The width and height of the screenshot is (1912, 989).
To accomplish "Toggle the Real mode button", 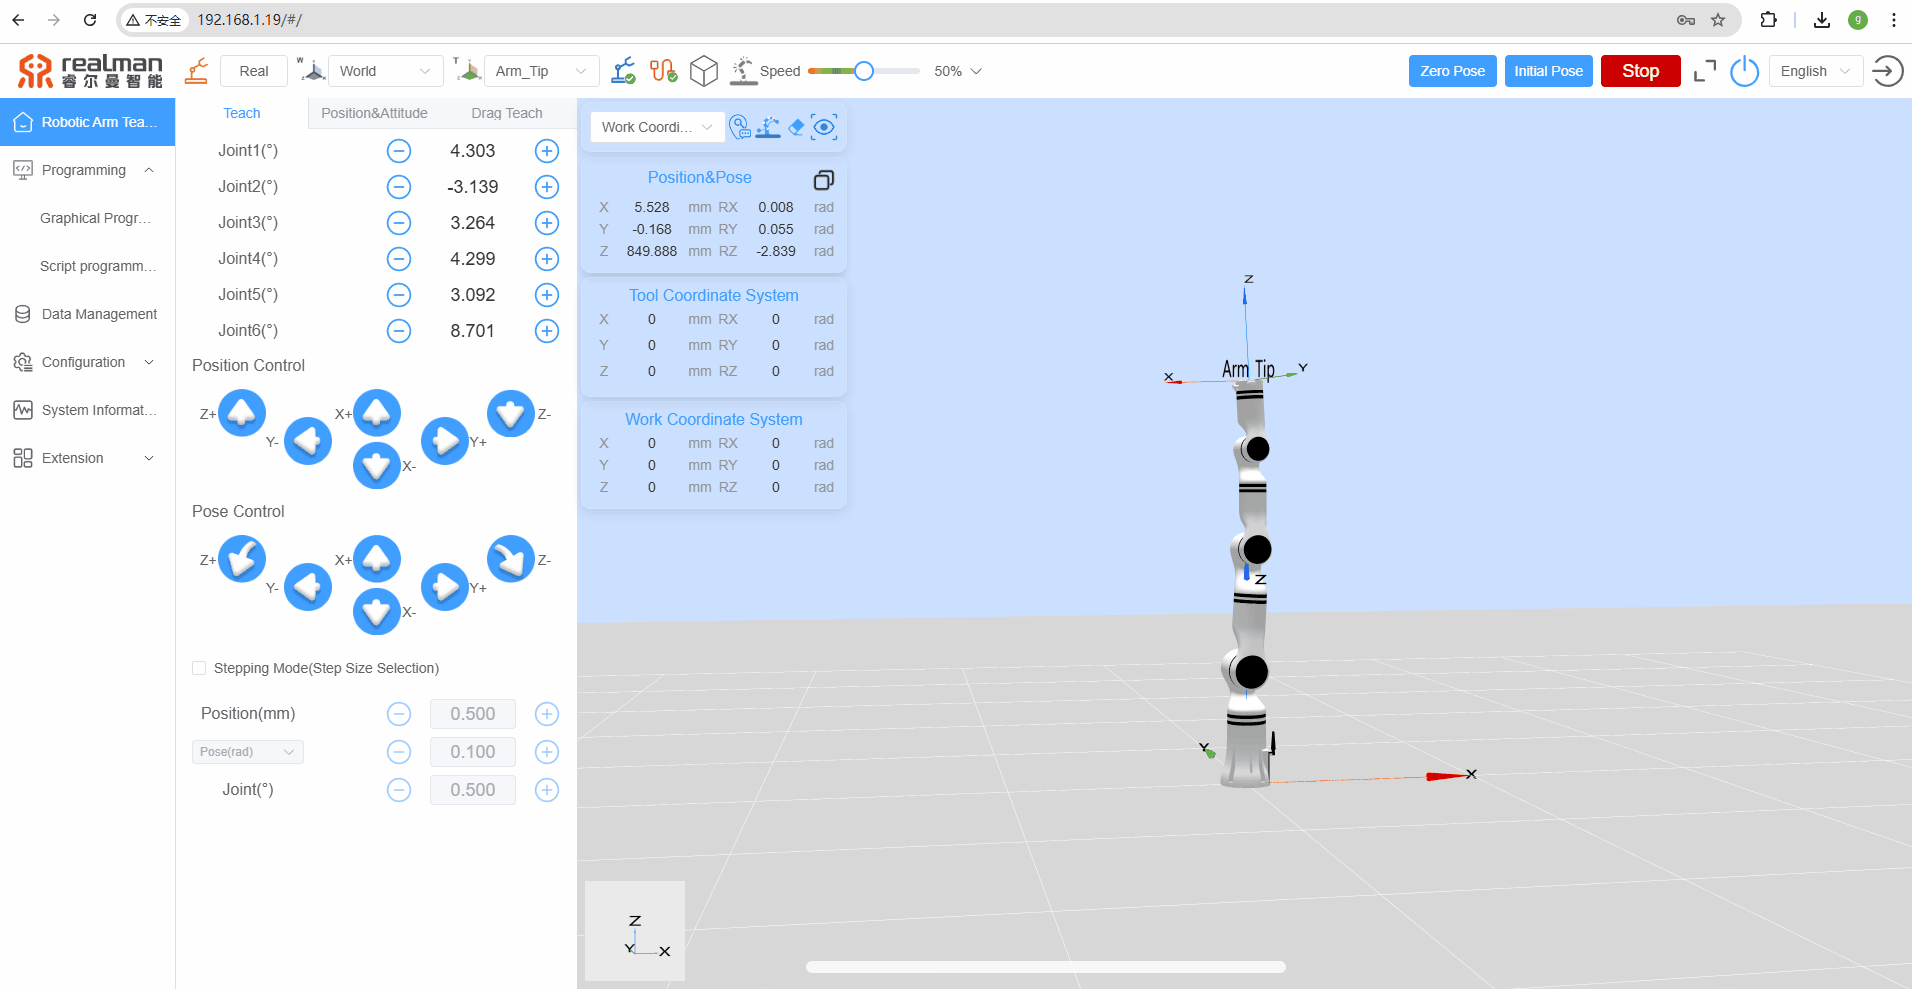I will click(x=254, y=71).
